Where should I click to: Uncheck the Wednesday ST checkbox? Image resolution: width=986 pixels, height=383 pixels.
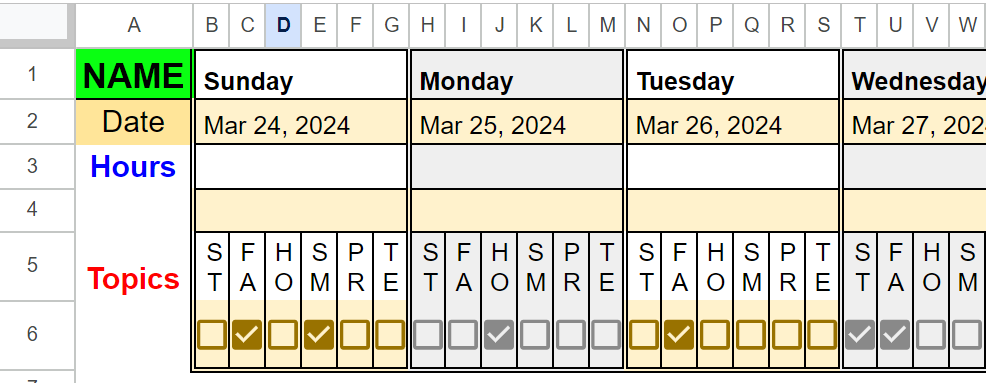(x=860, y=335)
